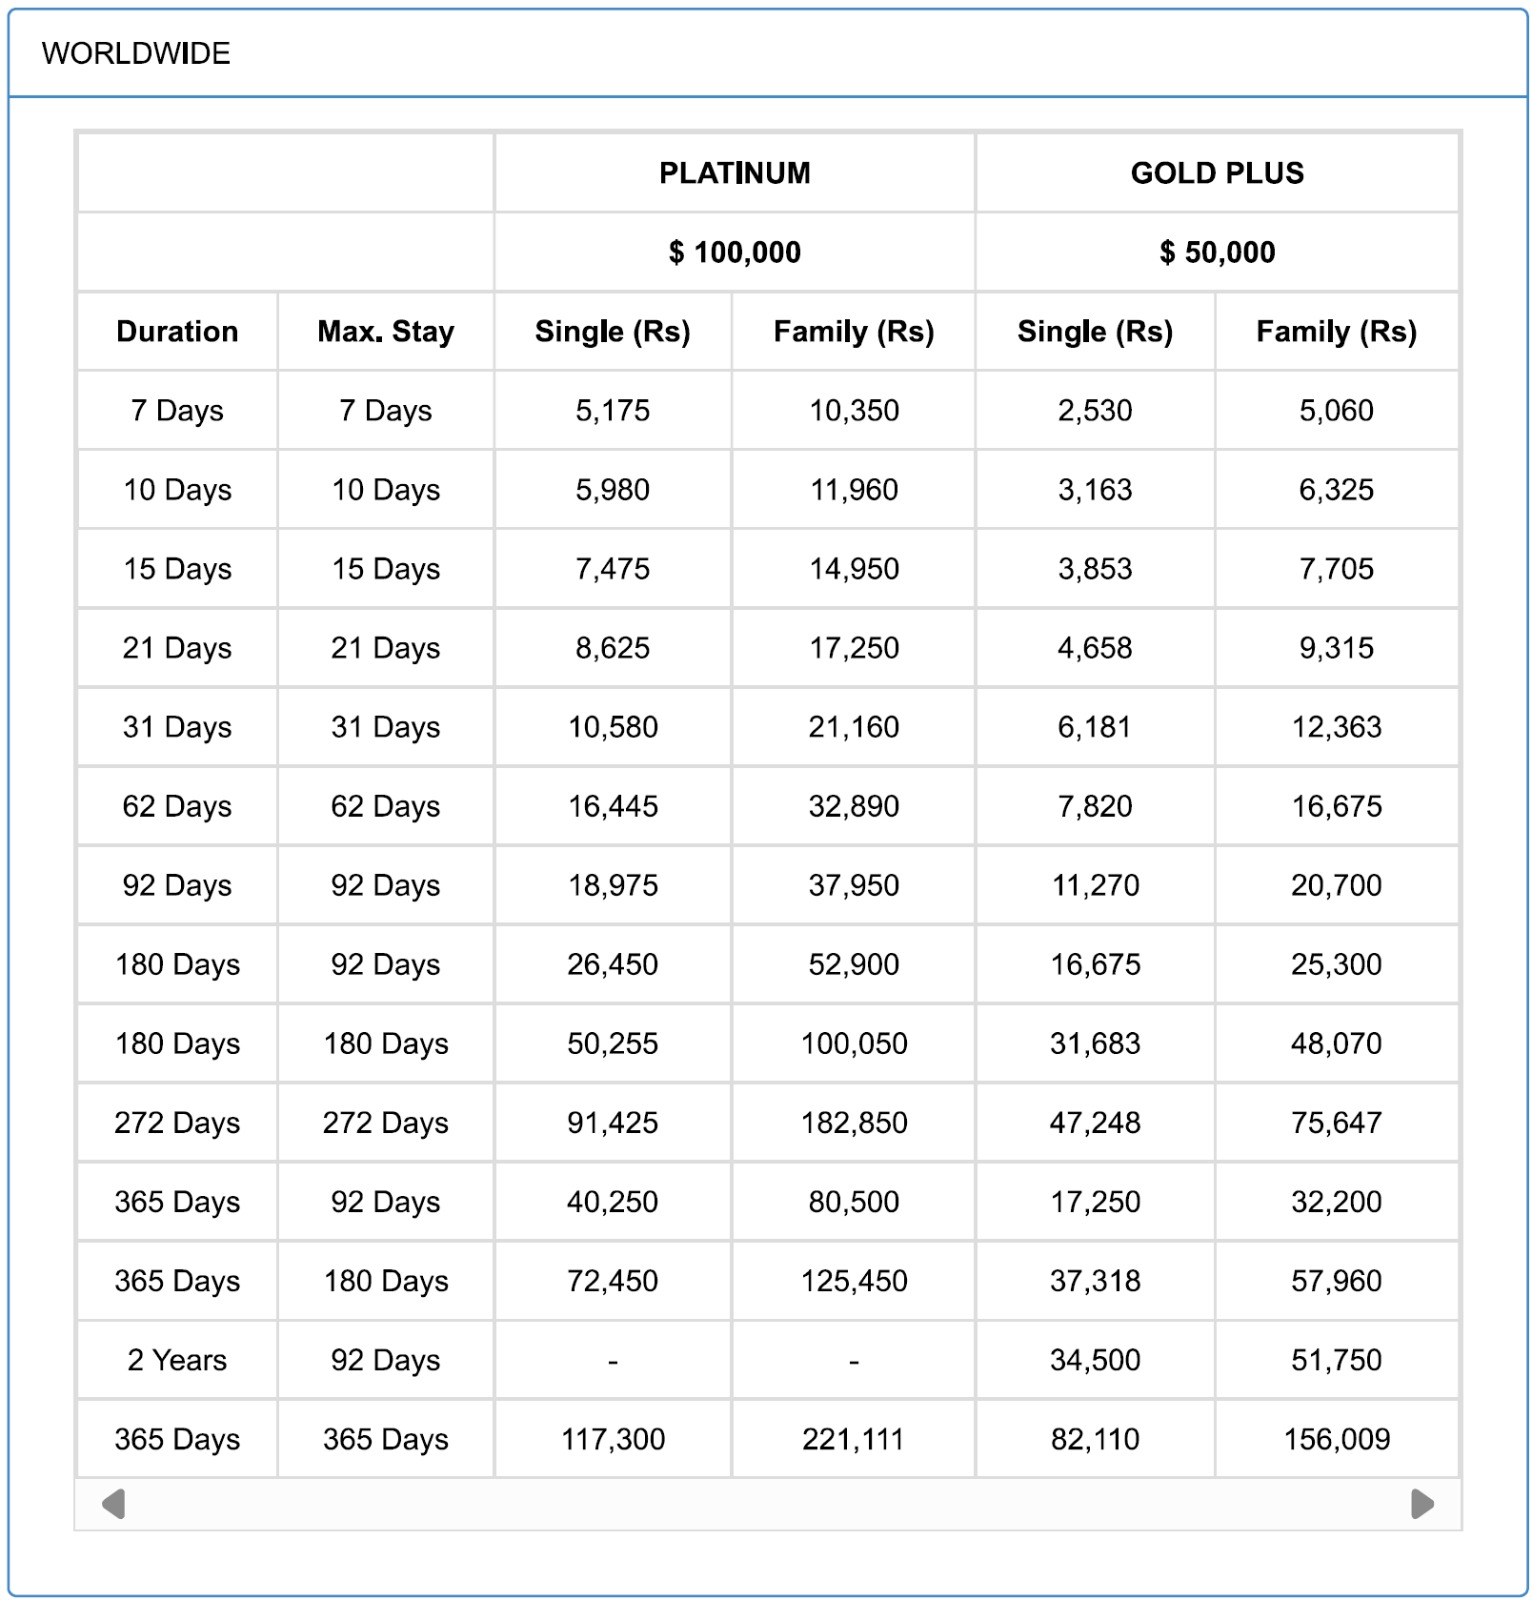Select the WORLDWIDE panel header

point(137,54)
